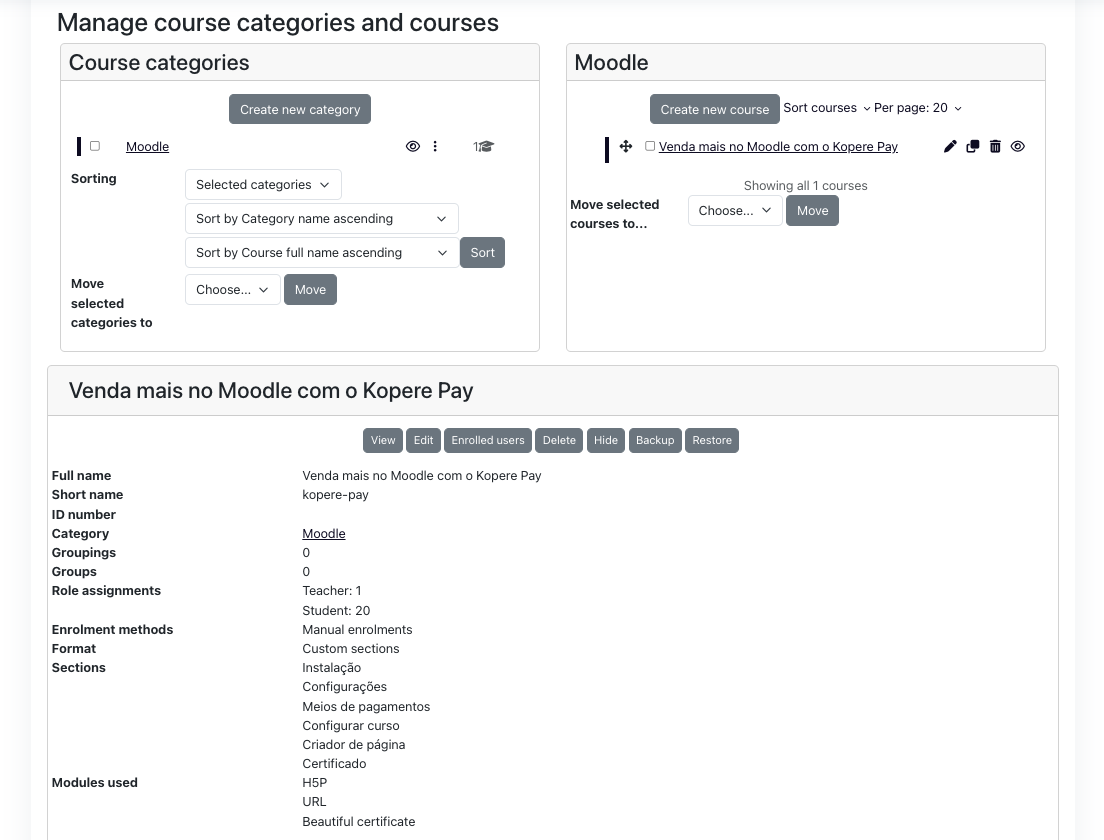Click the Enrolled users button
Screen dimensions: 1104x840
488,440
